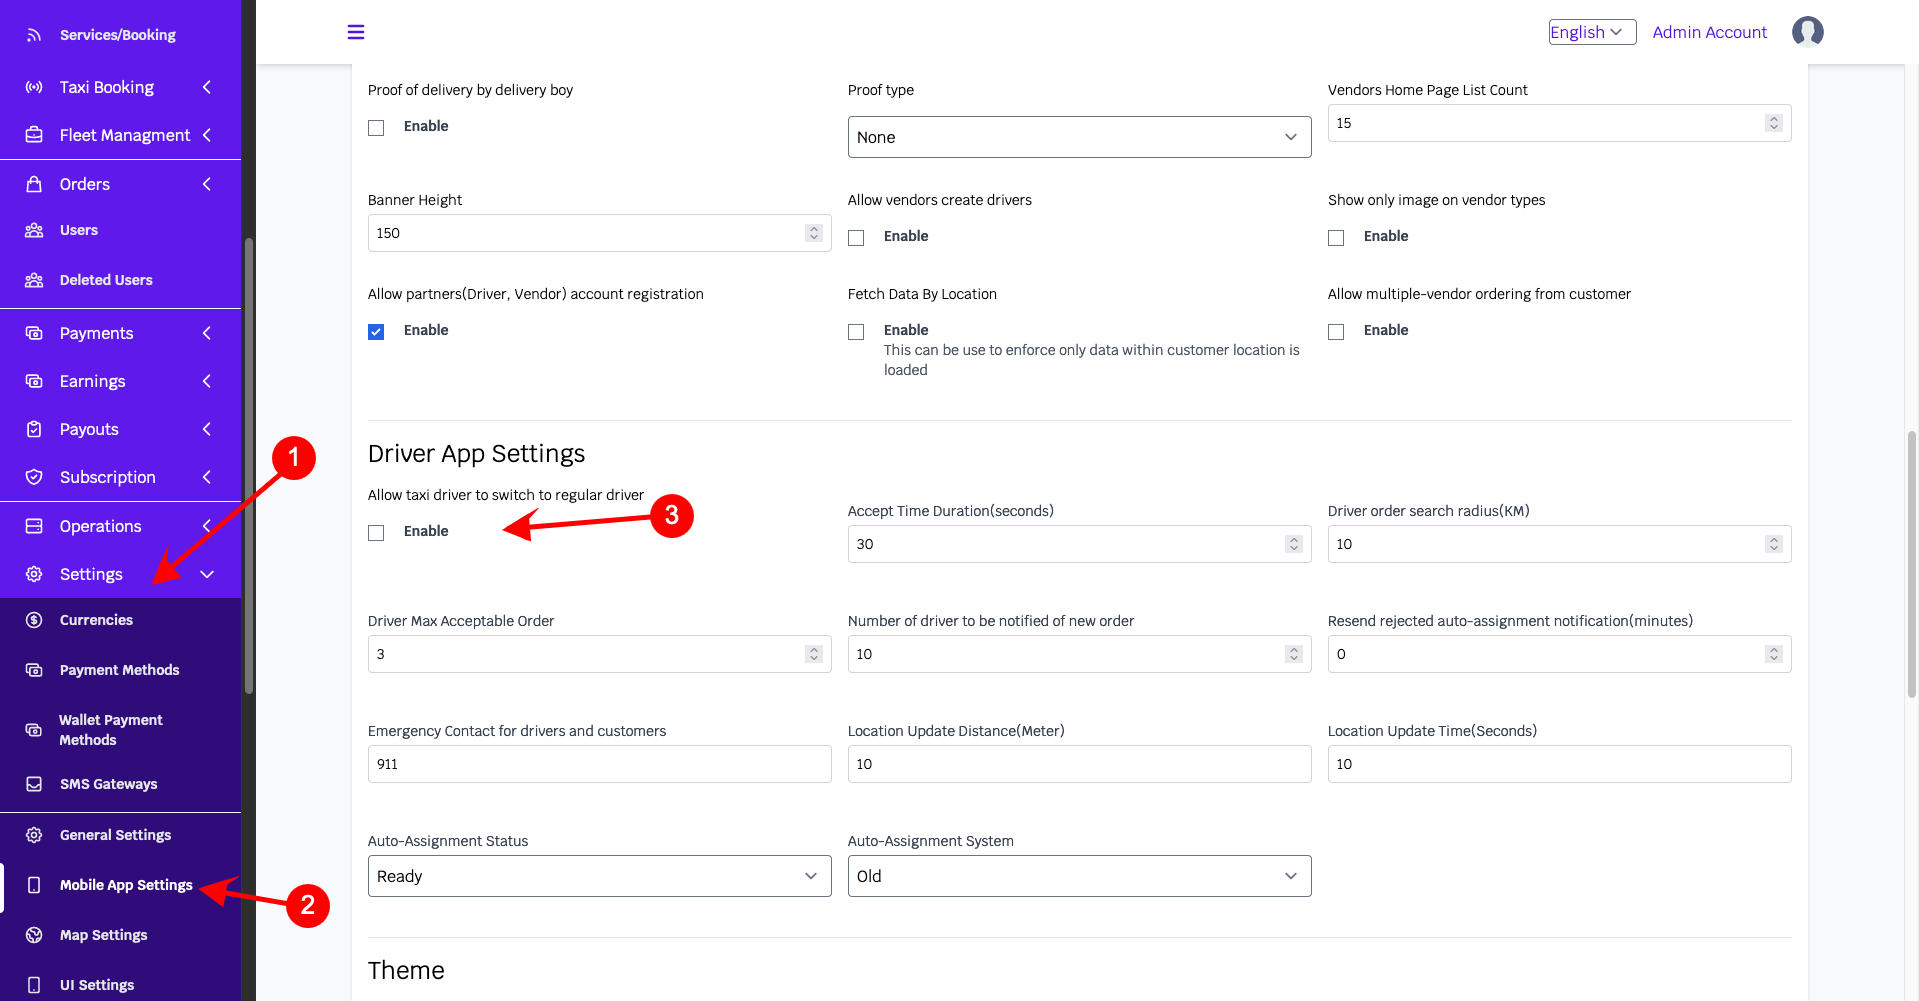Viewport: 1919px width, 1001px height.
Task: Enable proof of delivery by delivery boy
Action: tap(376, 128)
